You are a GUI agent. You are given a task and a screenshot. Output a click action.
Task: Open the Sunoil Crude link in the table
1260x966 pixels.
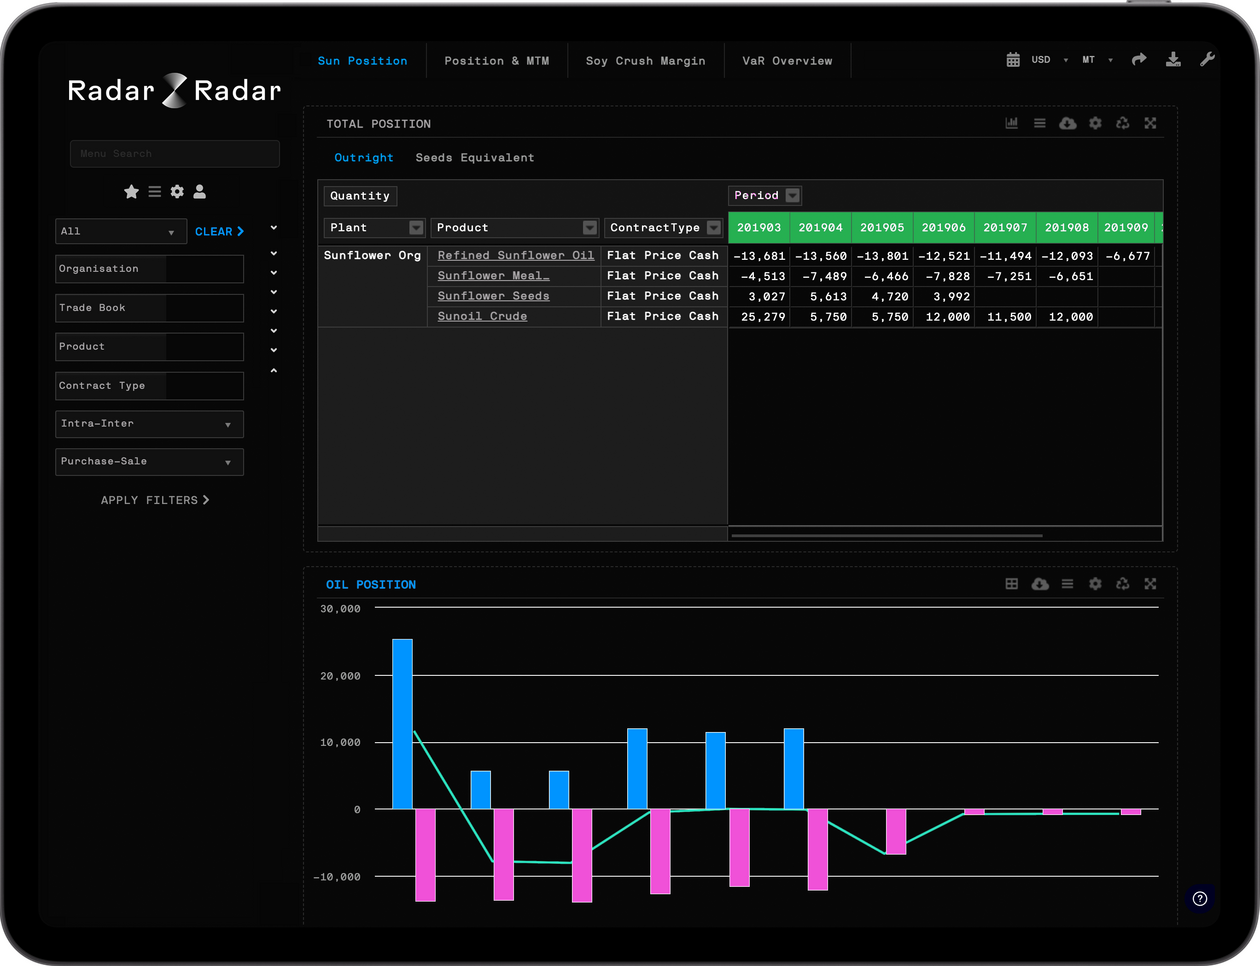tap(482, 315)
